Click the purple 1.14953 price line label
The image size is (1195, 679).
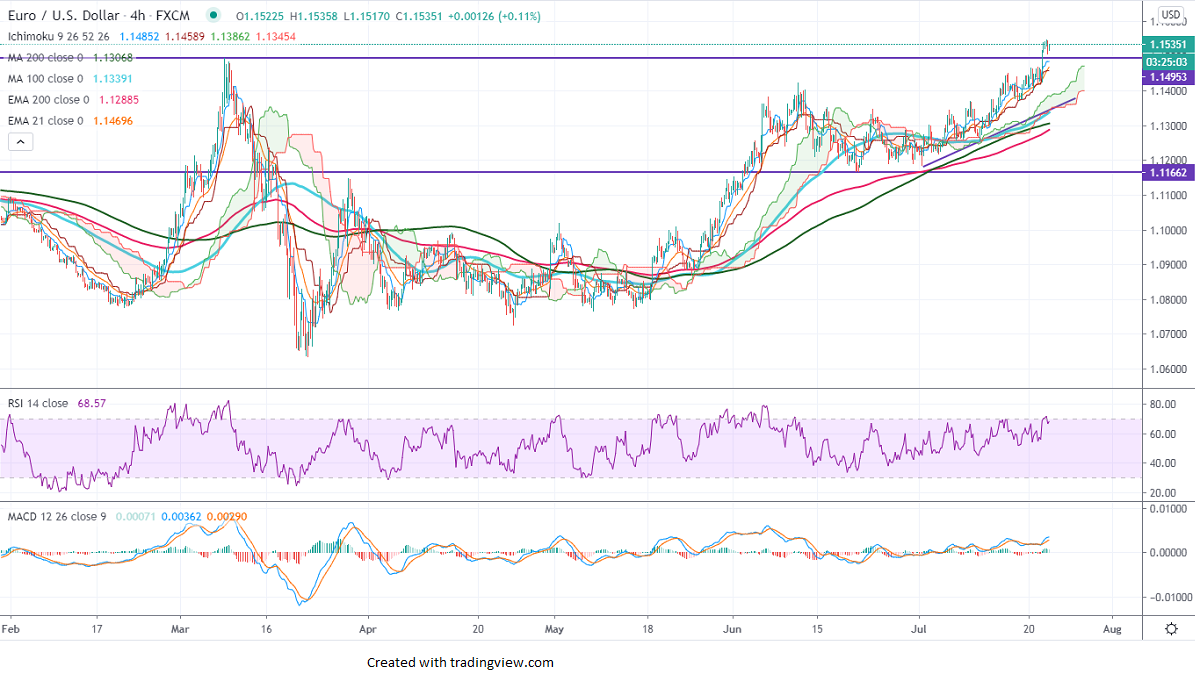tap(1167, 76)
